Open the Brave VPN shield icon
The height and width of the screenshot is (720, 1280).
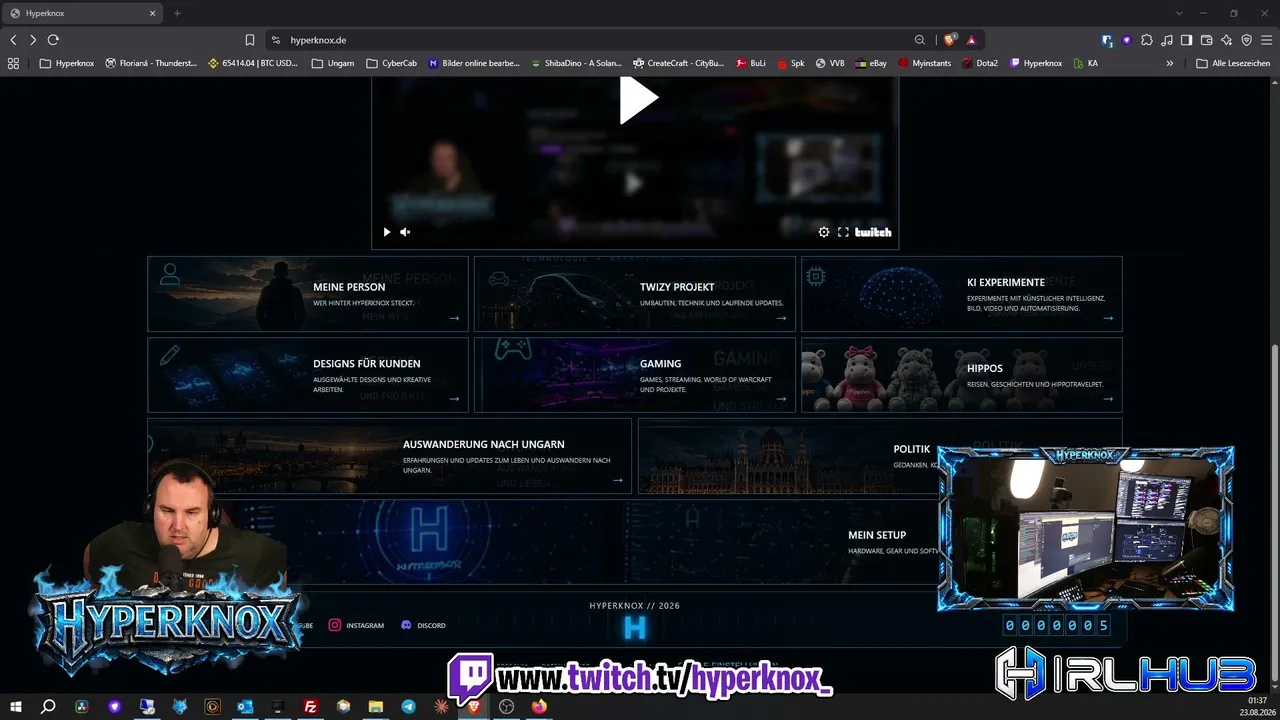(1246, 40)
